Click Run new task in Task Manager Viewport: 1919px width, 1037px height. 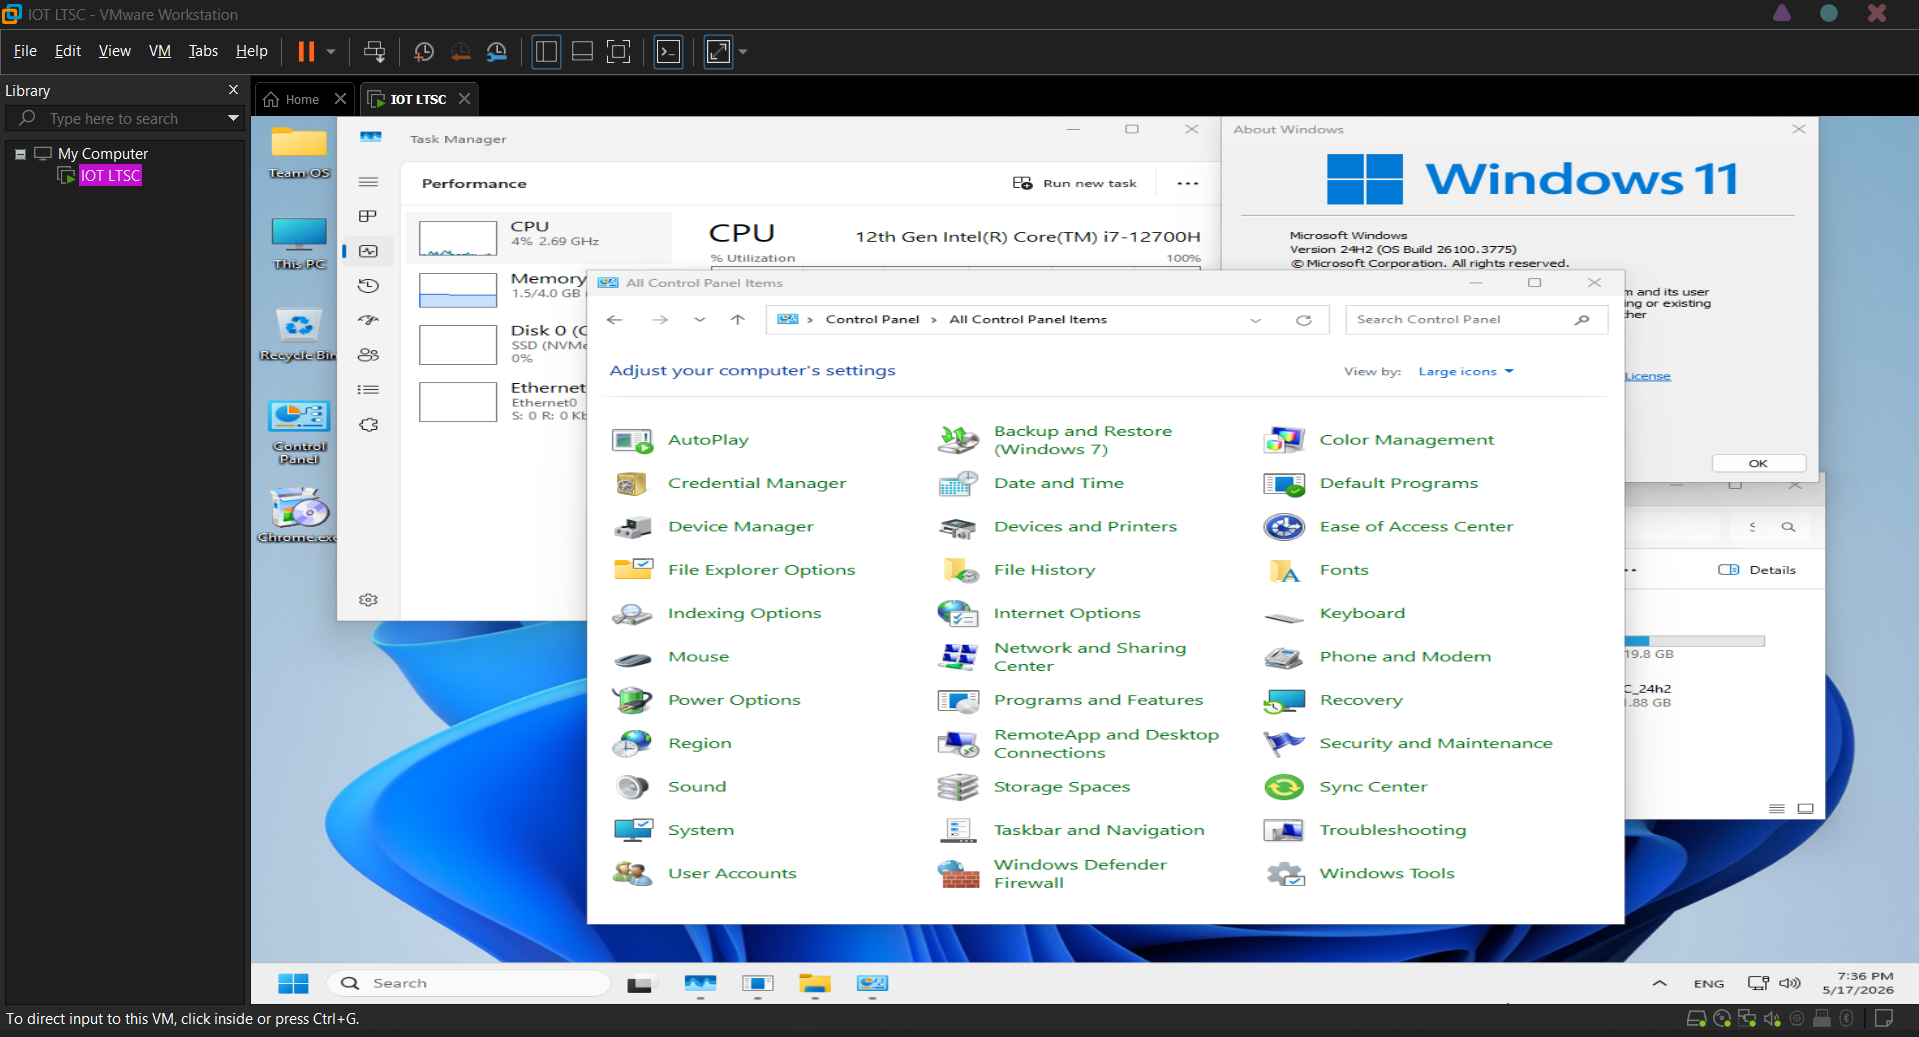point(1074,183)
